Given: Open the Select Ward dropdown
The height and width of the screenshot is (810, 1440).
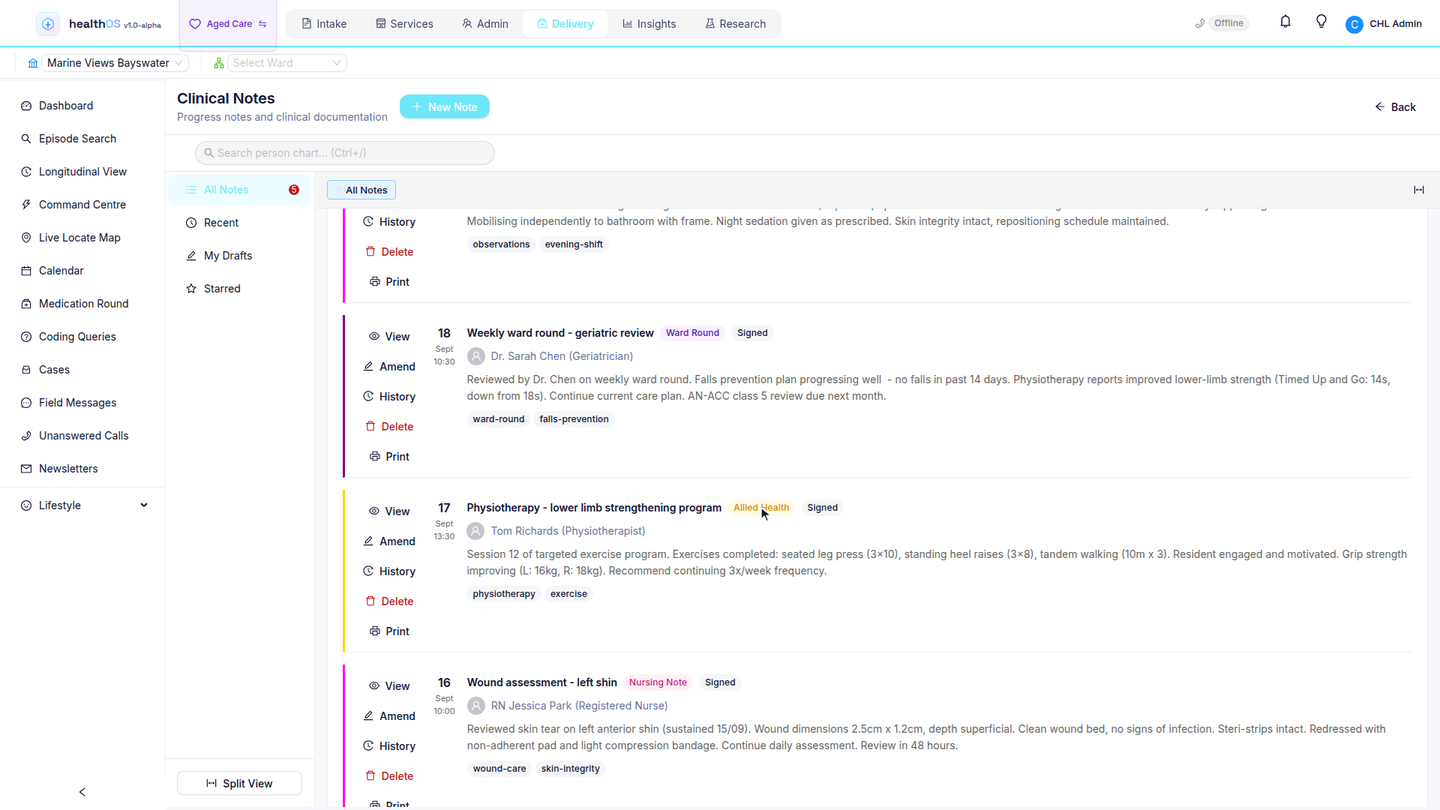Looking at the screenshot, I should [287, 63].
